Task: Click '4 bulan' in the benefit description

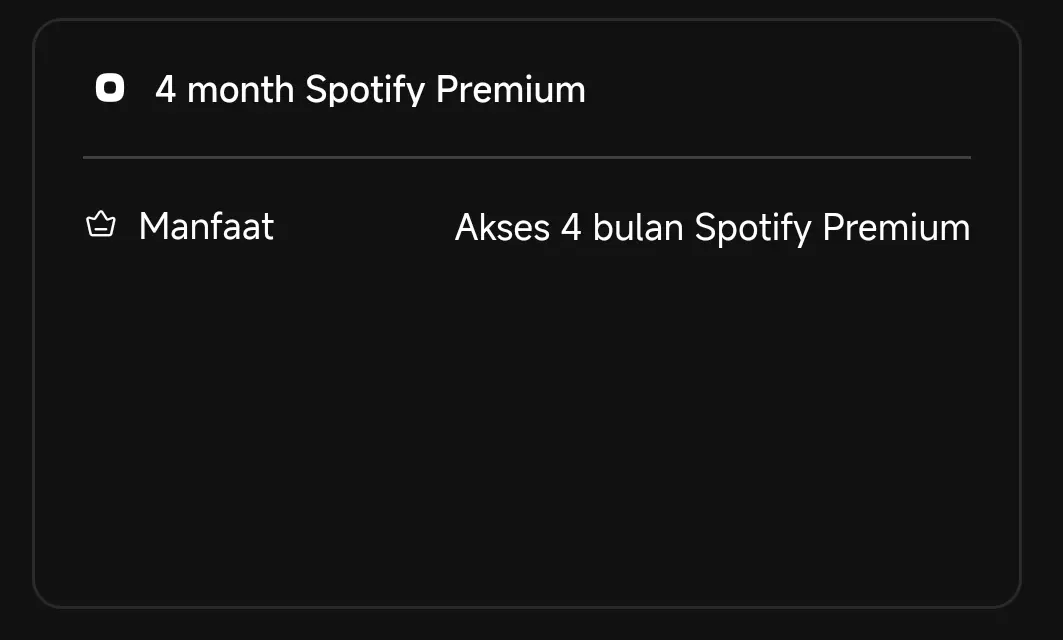Action: click(x=622, y=227)
